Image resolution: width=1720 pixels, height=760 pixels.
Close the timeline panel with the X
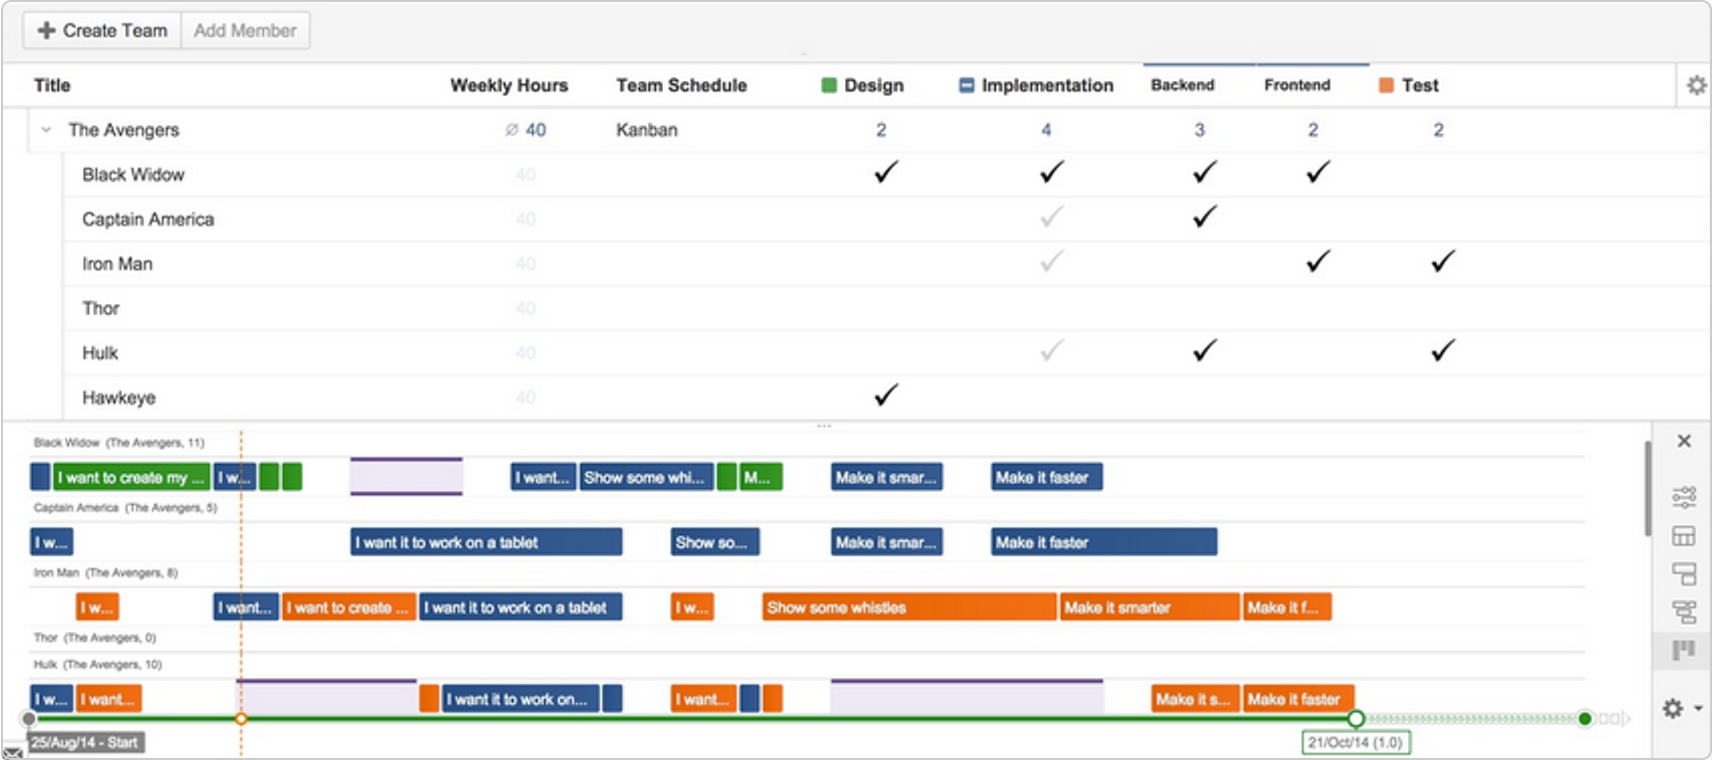point(1684,441)
